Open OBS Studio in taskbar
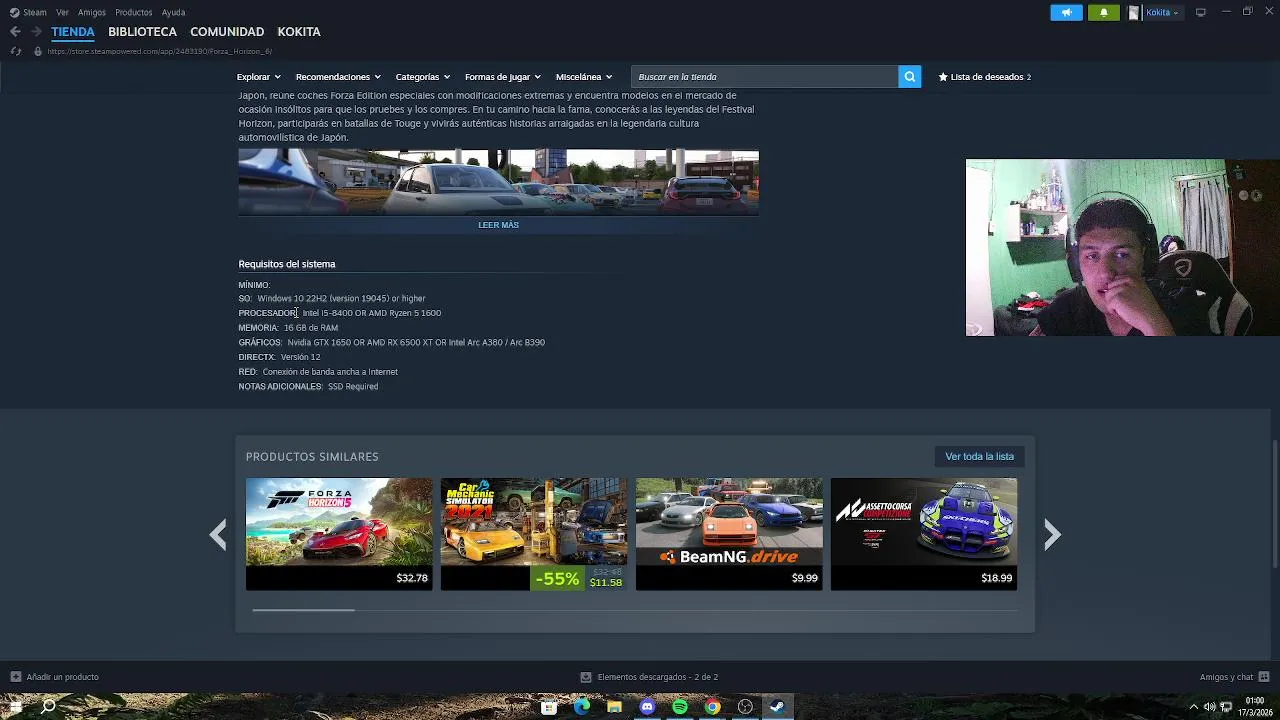Screen dimensions: 1280x720 tap(745, 707)
